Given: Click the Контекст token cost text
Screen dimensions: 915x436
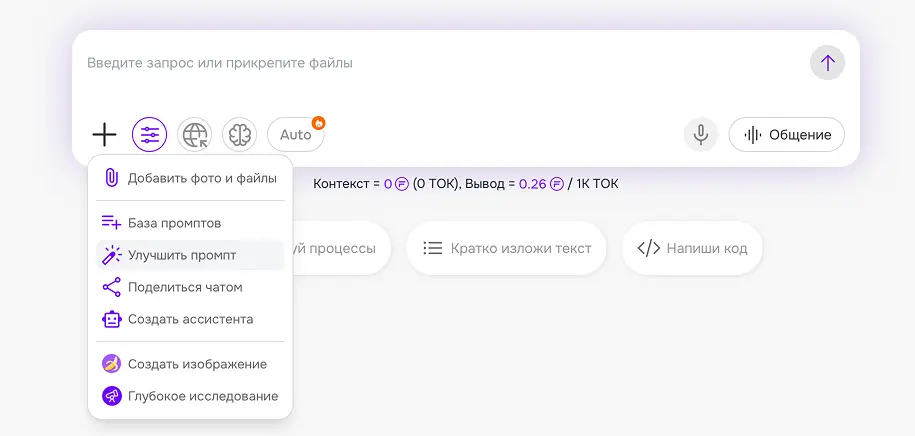Looking at the screenshot, I should click(x=386, y=184).
